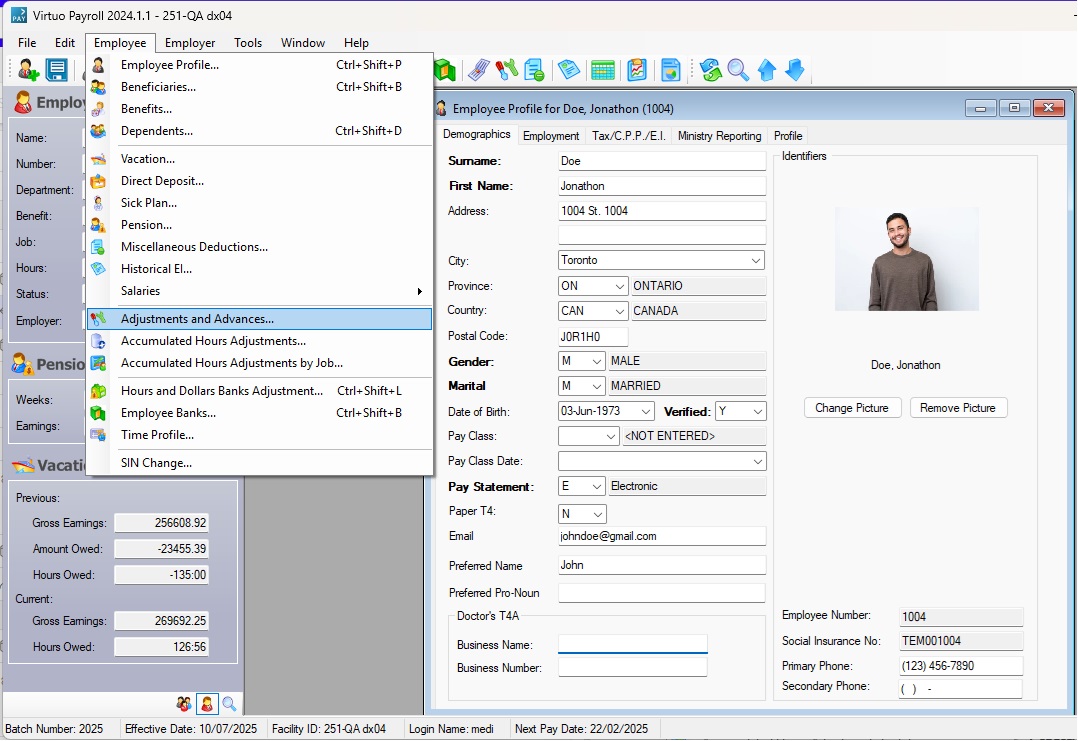
Task: Click the magnifying glass search toolbar icon
Action: 738,70
